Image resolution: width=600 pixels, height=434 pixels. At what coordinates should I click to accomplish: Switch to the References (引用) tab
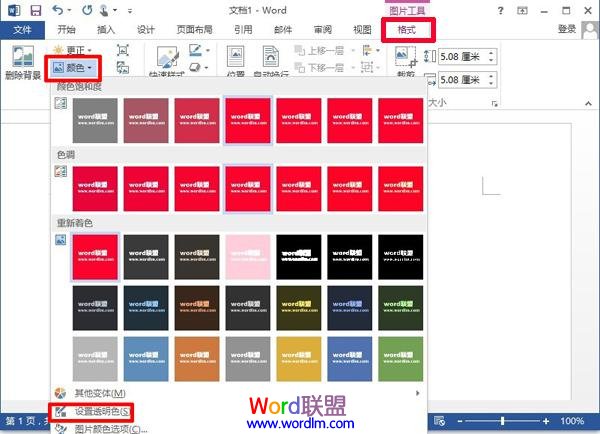(x=243, y=30)
